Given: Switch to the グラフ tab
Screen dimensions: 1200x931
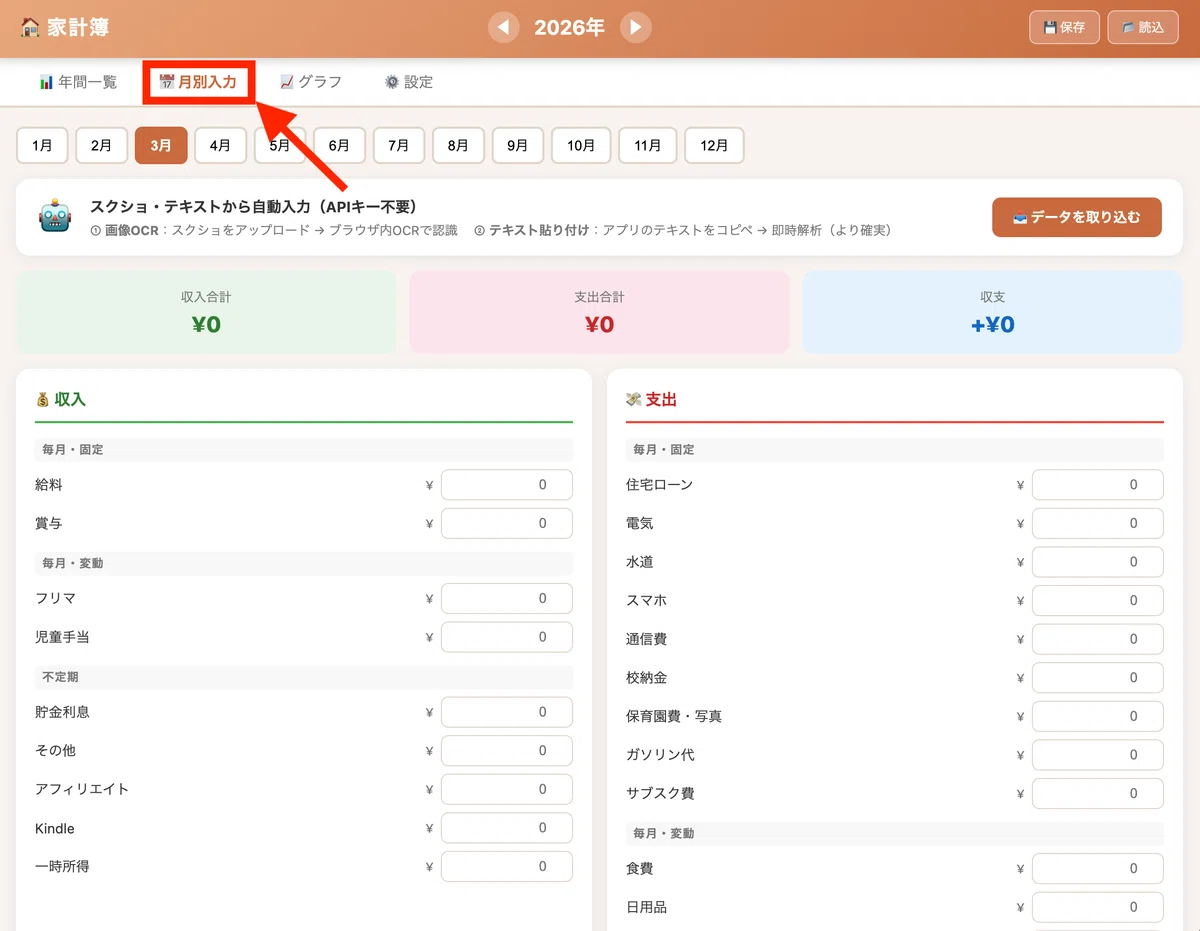Looking at the screenshot, I should (311, 82).
